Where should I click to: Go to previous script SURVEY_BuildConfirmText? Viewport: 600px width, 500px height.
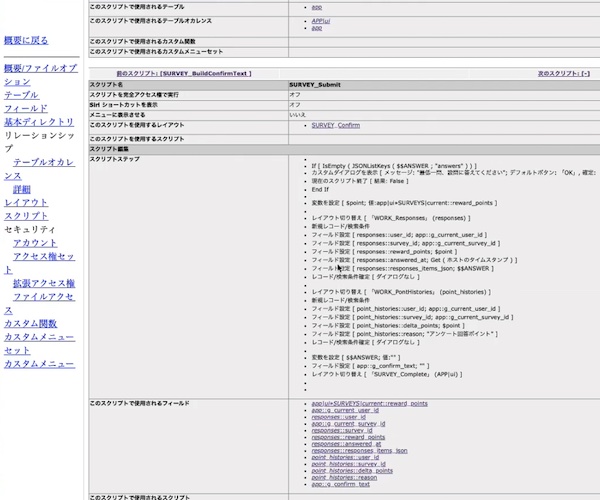[x=184, y=73]
